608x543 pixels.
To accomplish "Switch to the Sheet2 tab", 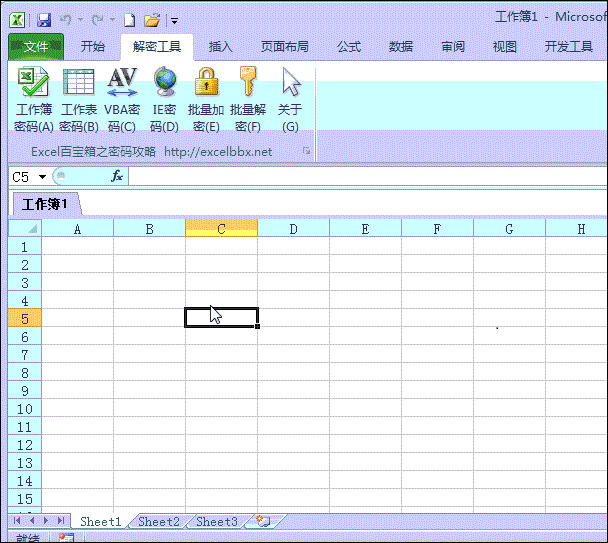I will [x=159, y=521].
